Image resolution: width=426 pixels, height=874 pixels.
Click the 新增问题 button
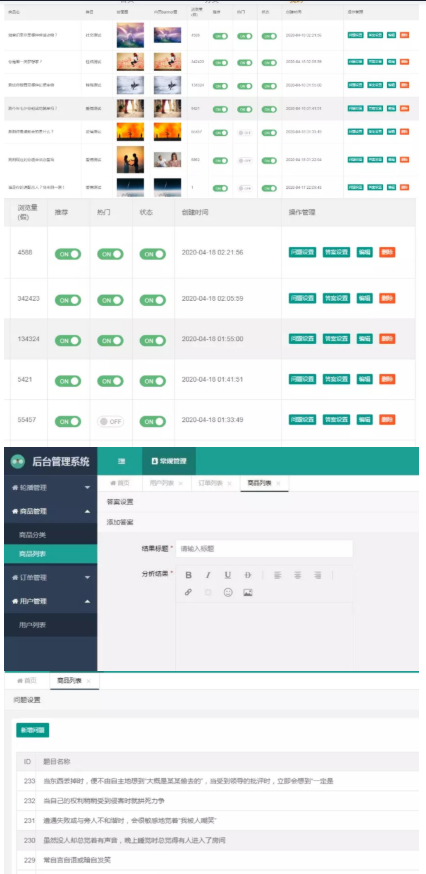(x=32, y=730)
